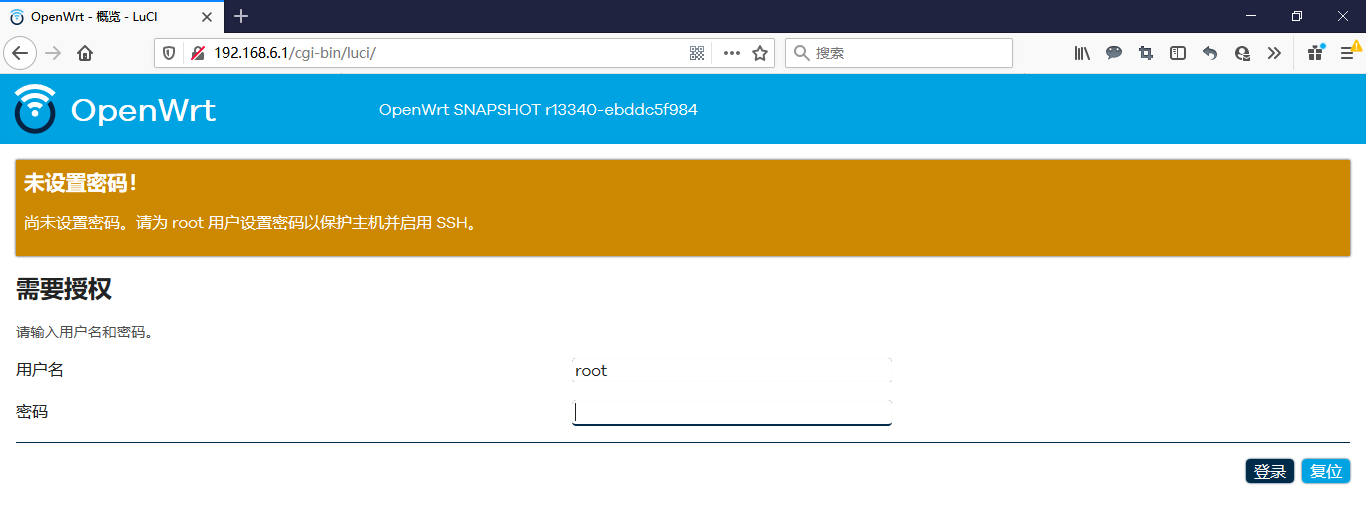Click the account avatar toolbar icon
Image resolution: width=1366 pixels, height=507 pixels.
pos(1242,53)
